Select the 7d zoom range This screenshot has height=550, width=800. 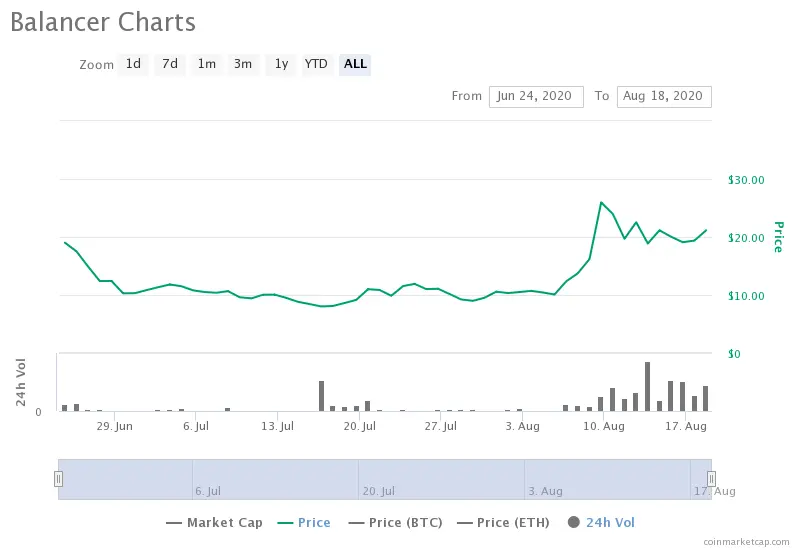click(170, 64)
